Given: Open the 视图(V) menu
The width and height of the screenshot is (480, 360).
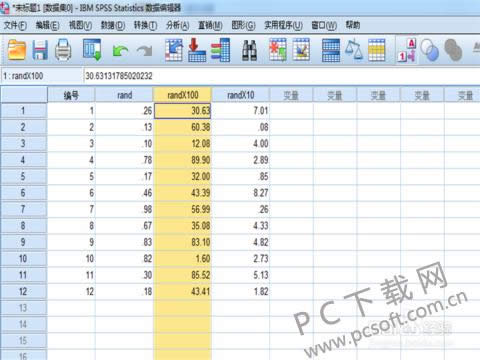Looking at the screenshot, I should [80, 25].
